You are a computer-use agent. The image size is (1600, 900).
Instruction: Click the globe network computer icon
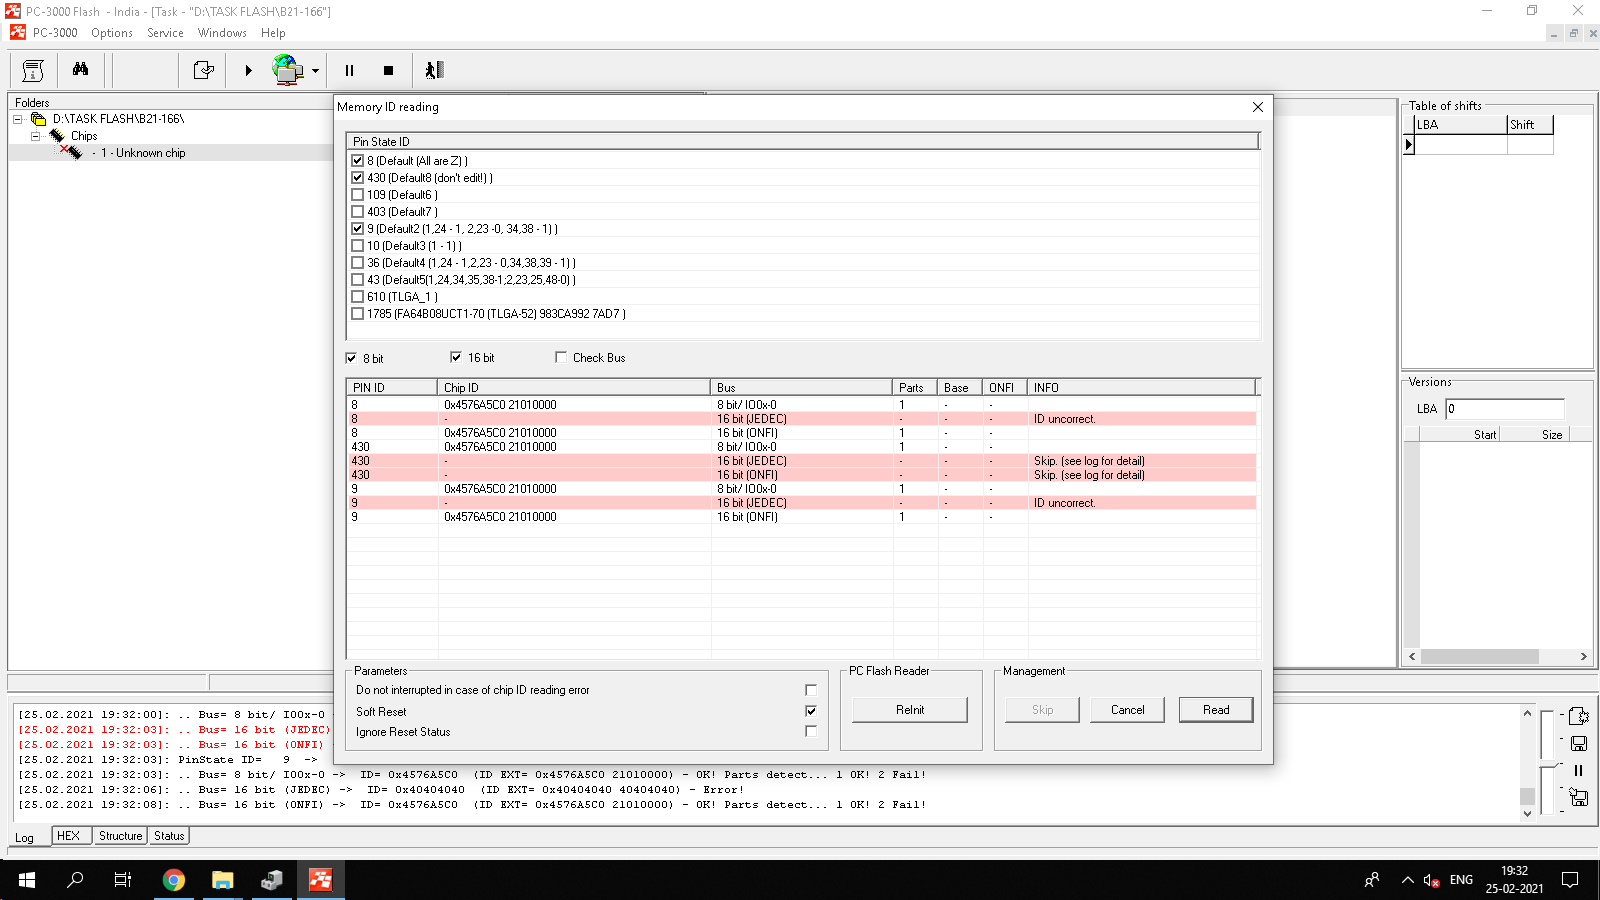pos(288,70)
